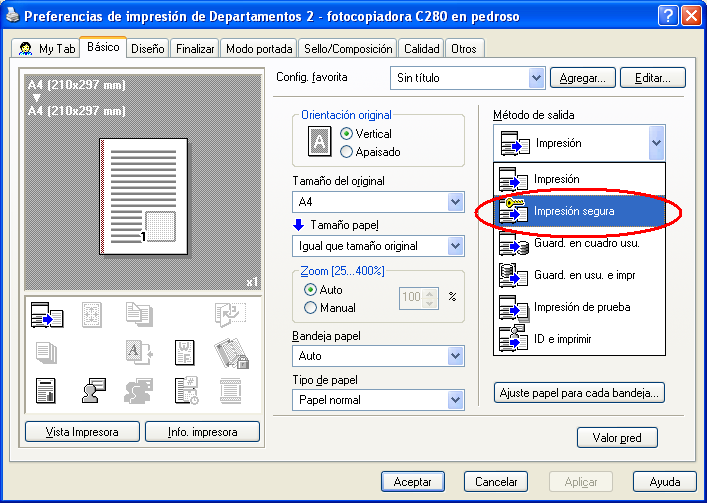This screenshot has width=707, height=503.
Task: Click the Valor pred button
Action: tap(617, 438)
